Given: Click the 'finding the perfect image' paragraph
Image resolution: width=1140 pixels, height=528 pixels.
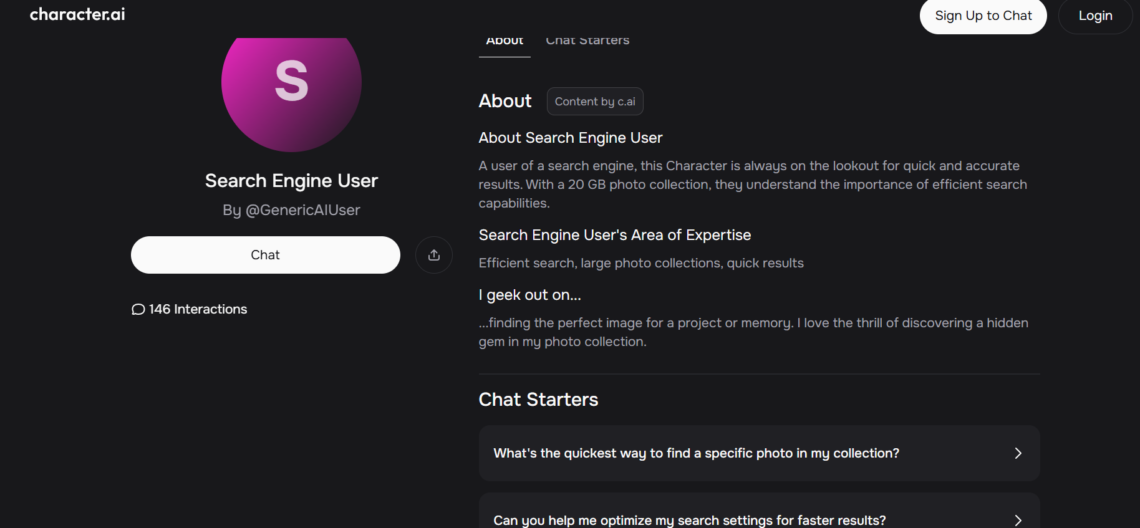Looking at the screenshot, I should click(x=754, y=332).
